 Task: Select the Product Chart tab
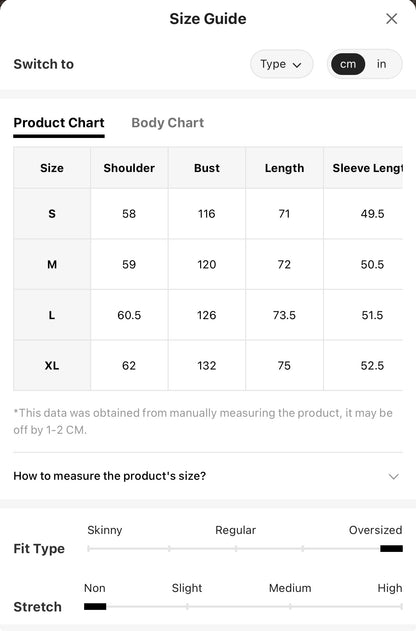59,122
